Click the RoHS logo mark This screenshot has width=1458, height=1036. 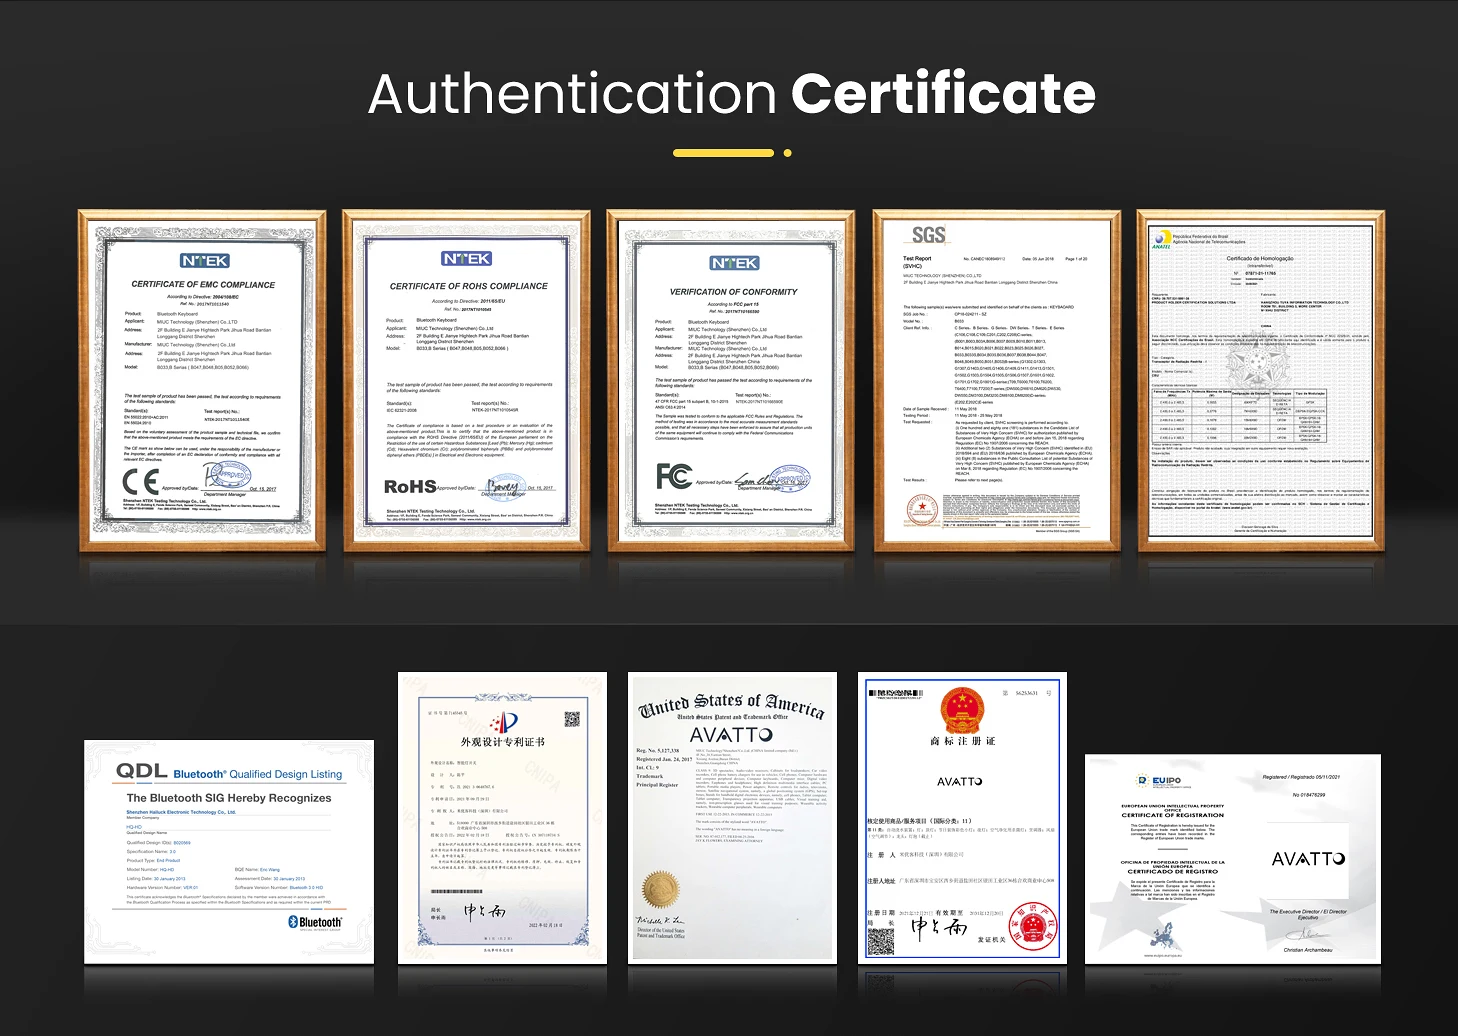tap(410, 487)
